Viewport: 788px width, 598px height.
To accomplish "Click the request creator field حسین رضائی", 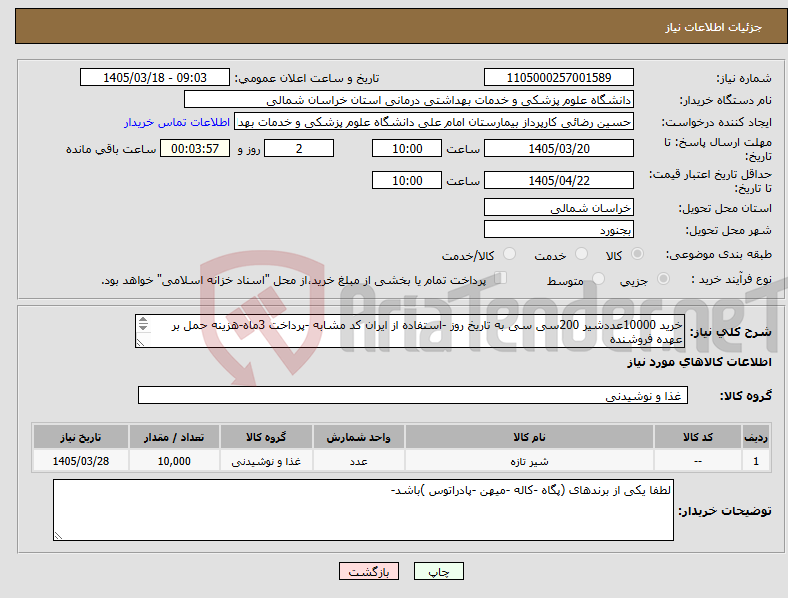I will (x=434, y=122).
